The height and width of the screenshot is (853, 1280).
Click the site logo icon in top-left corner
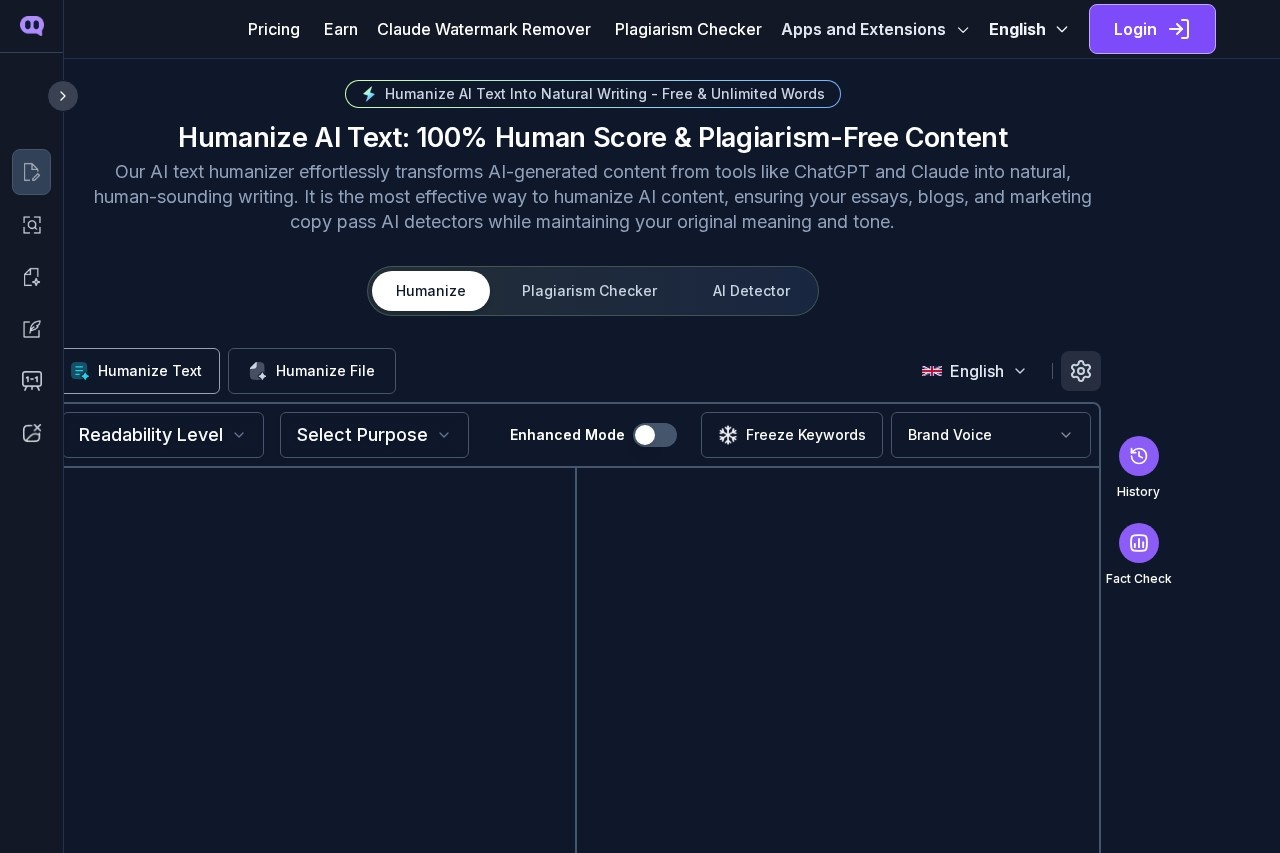pos(32,26)
